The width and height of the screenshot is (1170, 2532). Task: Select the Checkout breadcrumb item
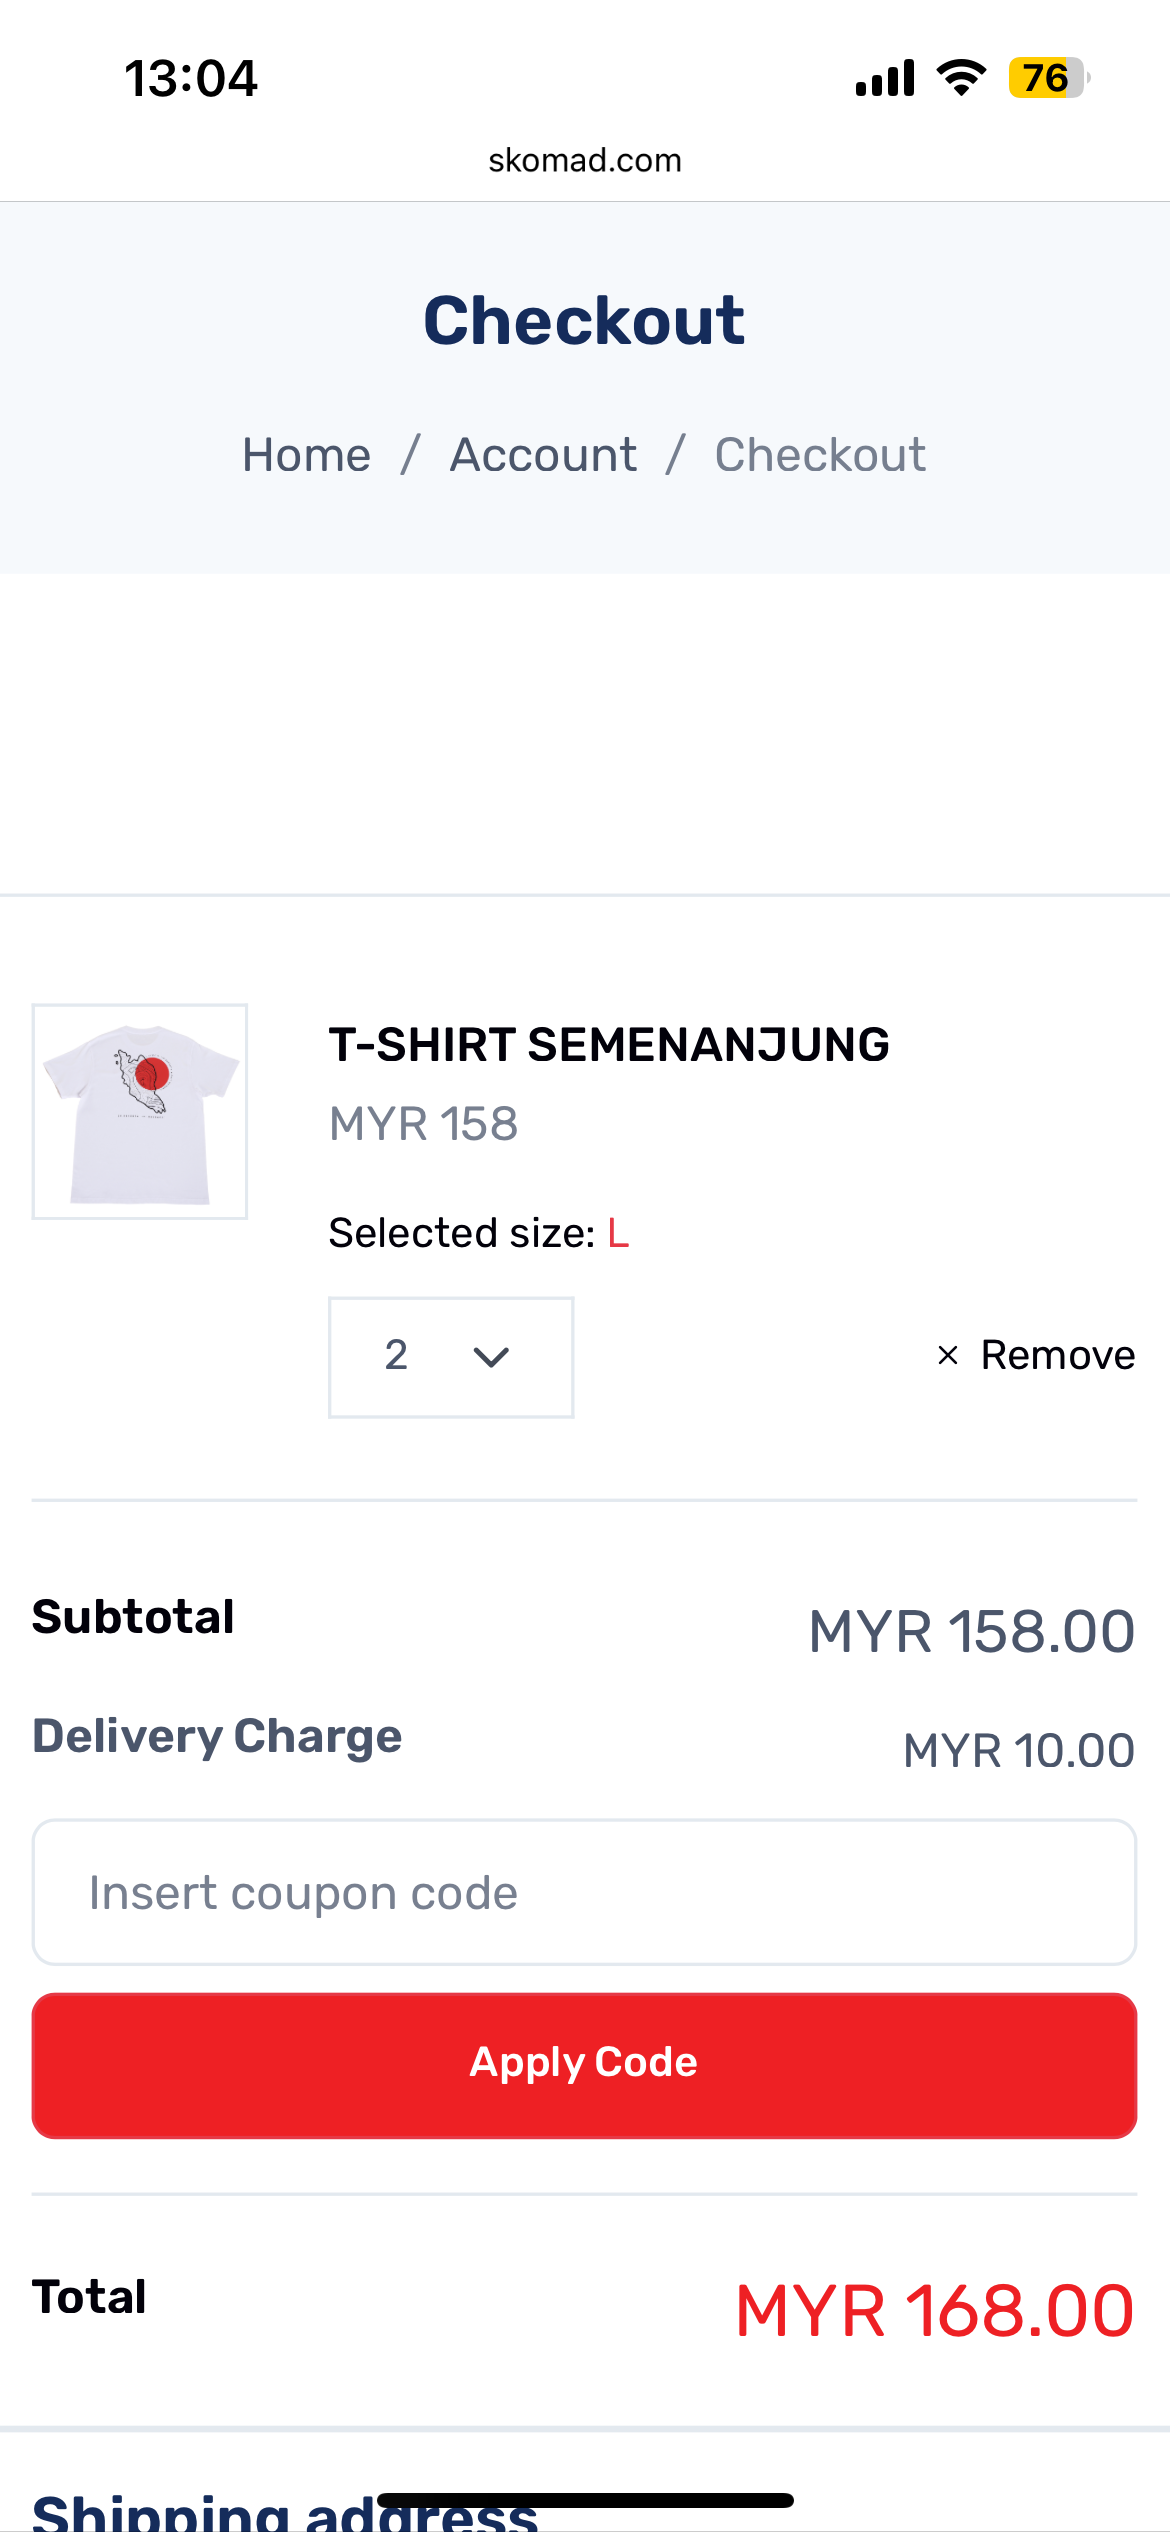(820, 455)
